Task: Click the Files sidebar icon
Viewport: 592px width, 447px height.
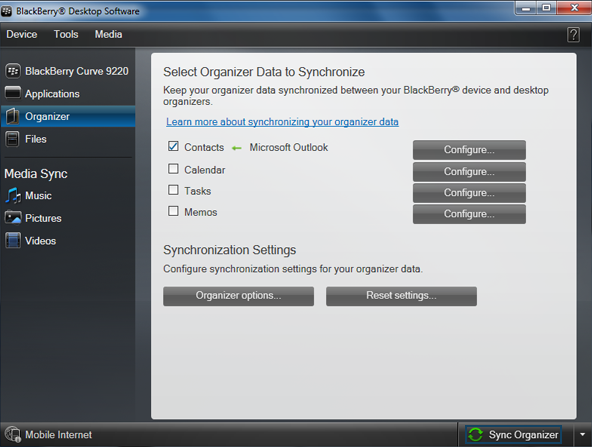Action: (12, 139)
